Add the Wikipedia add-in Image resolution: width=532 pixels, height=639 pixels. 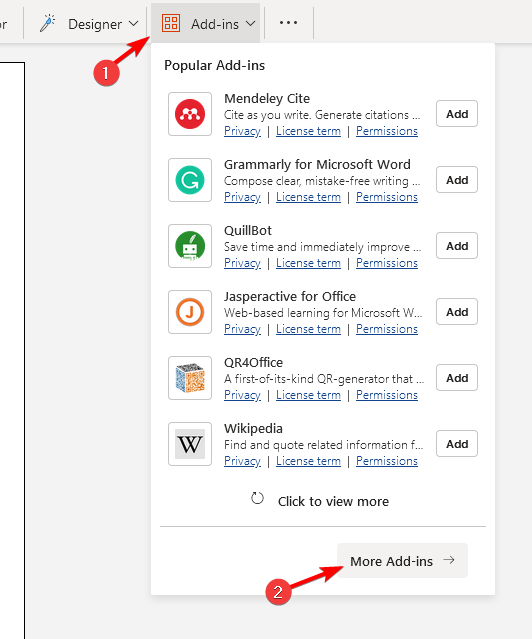tap(457, 444)
